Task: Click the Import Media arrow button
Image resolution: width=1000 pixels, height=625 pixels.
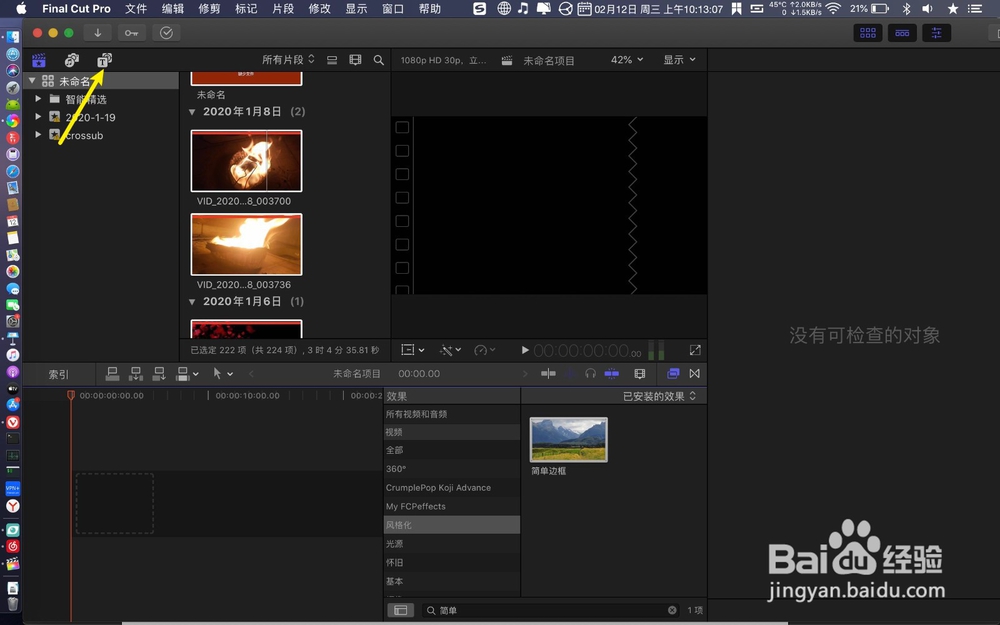Action: point(98,33)
